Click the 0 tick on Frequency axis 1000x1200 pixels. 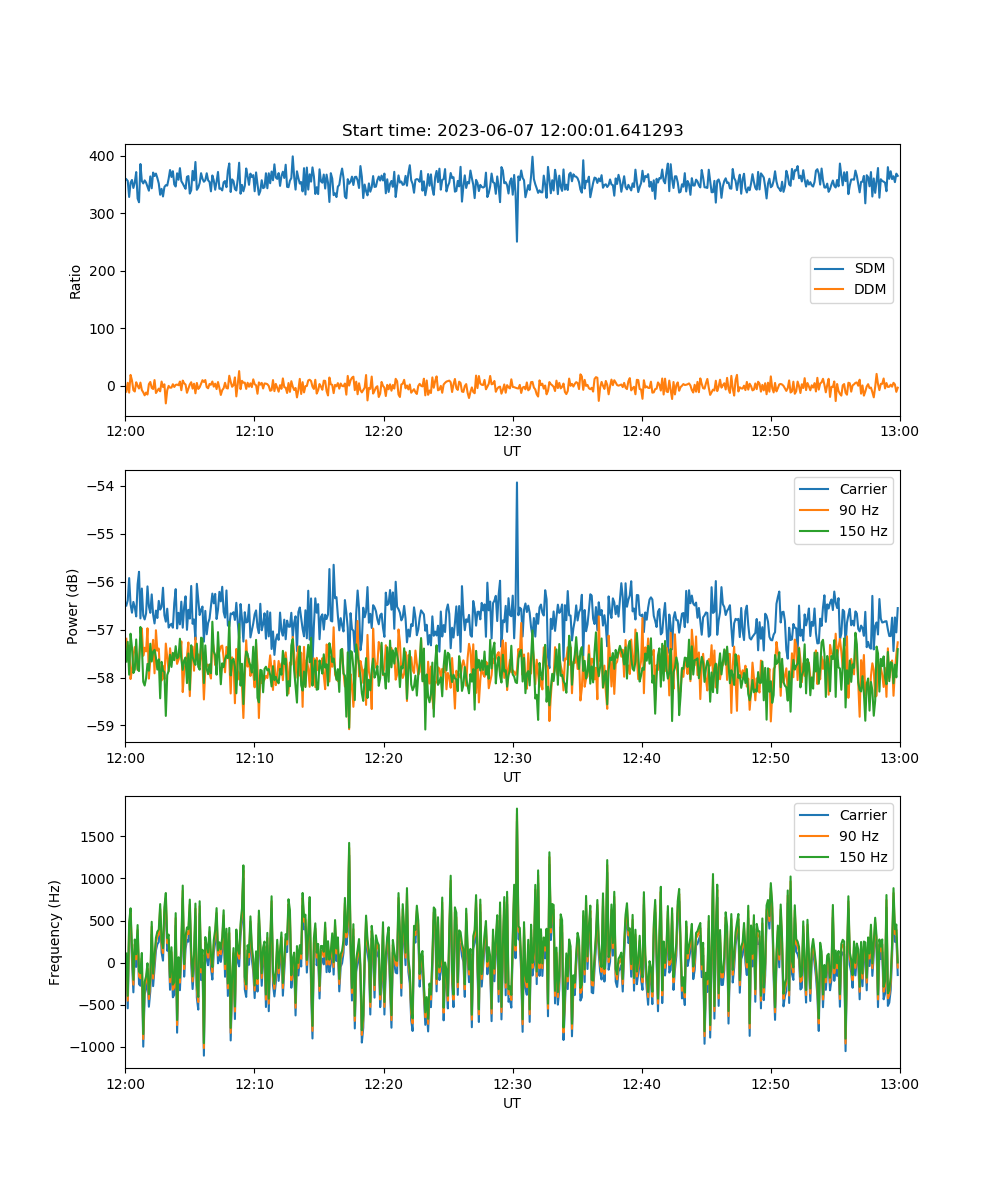click(x=113, y=963)
